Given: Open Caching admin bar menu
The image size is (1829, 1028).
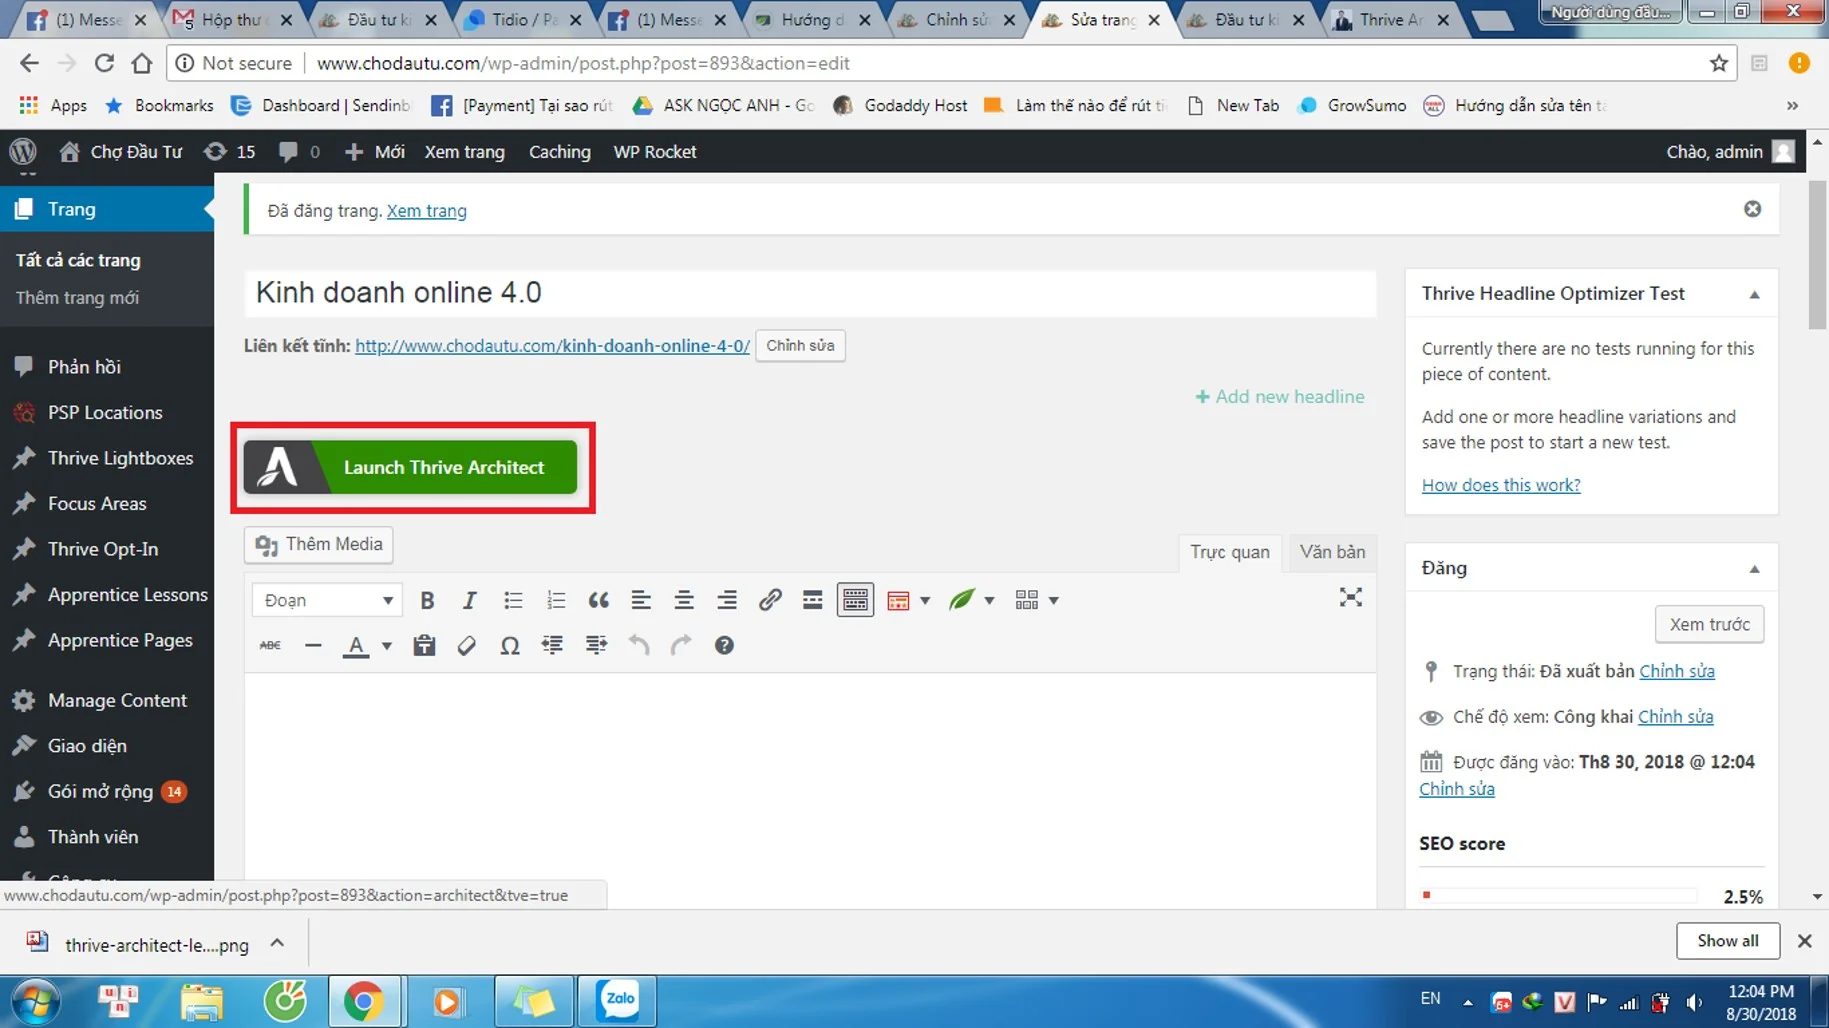Looking at the screenshot, I should pyautogui.click(x=560, y=152).
